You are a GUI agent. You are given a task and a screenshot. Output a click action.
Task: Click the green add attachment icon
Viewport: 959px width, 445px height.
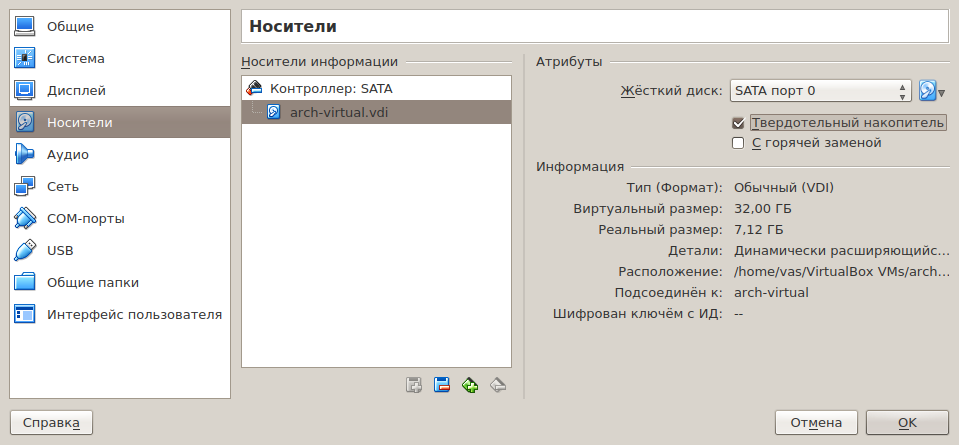(470, 385)
